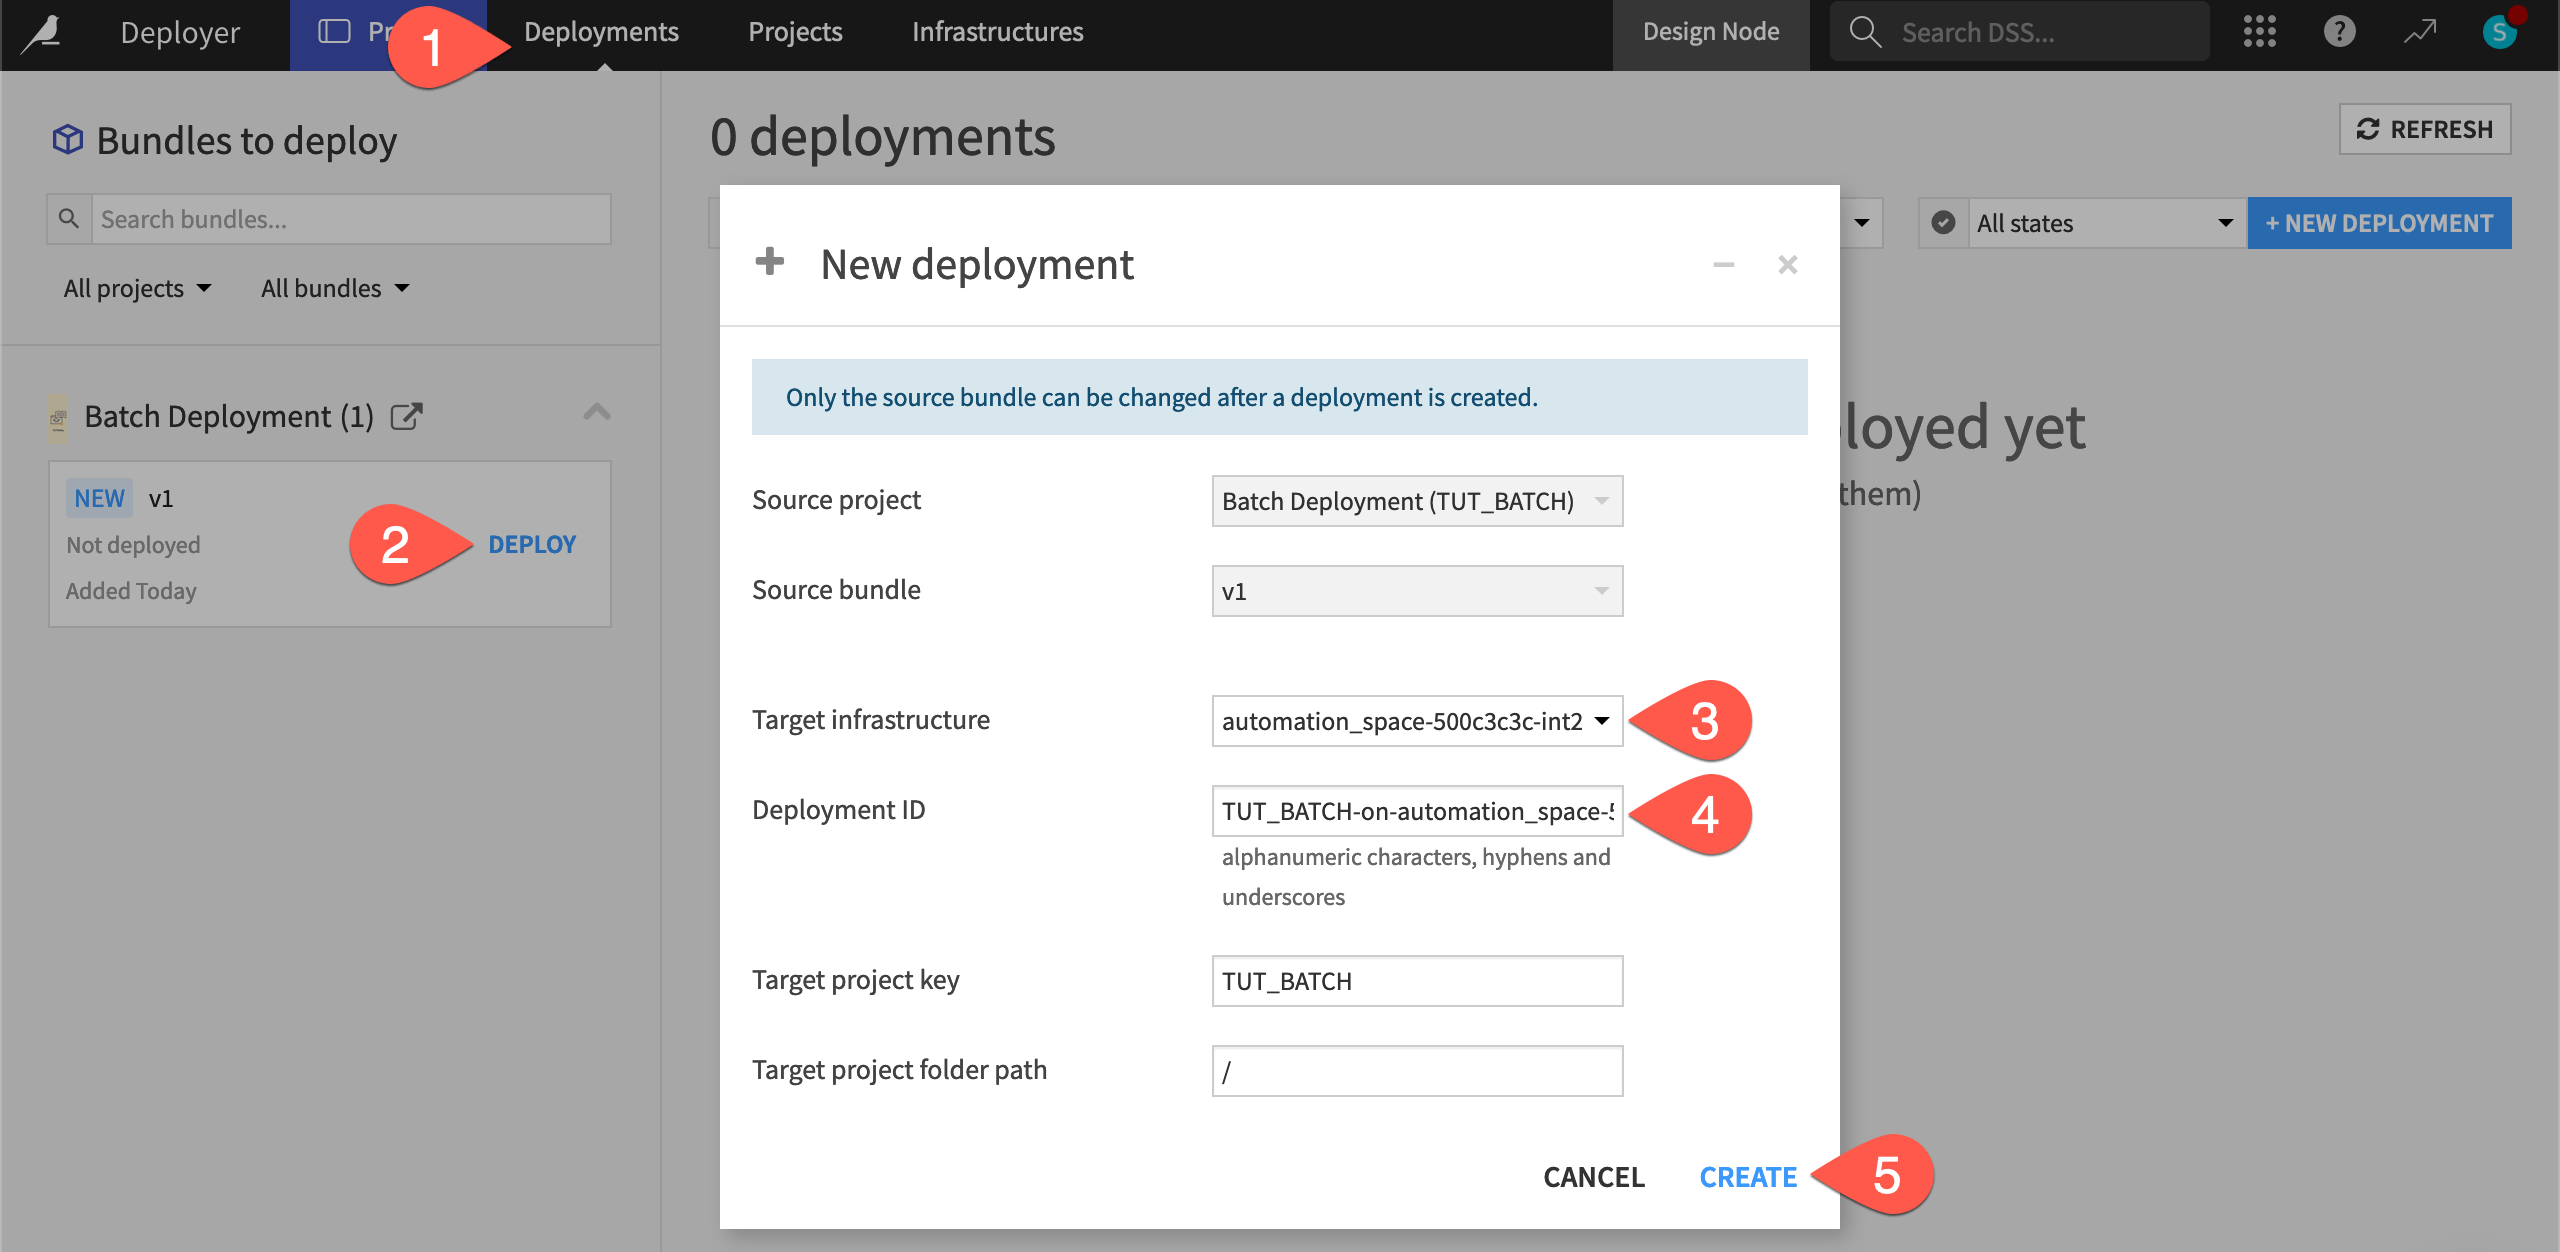Click the plus icon in New deployment header
This screenshot has height=1252, width=2560.
pyautogui.click(x=770, y=263)
